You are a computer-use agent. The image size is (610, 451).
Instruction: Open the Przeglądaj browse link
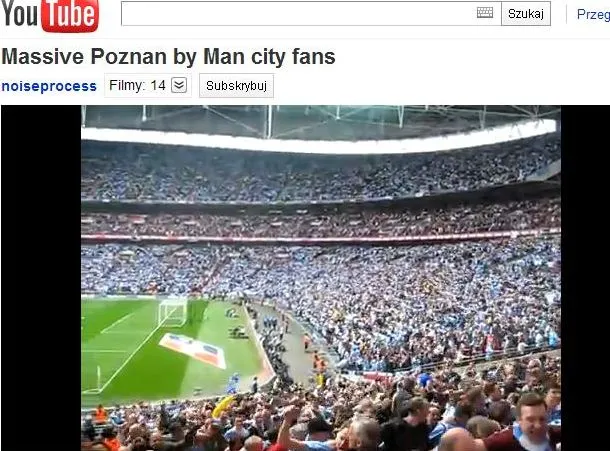click(593, 14)
